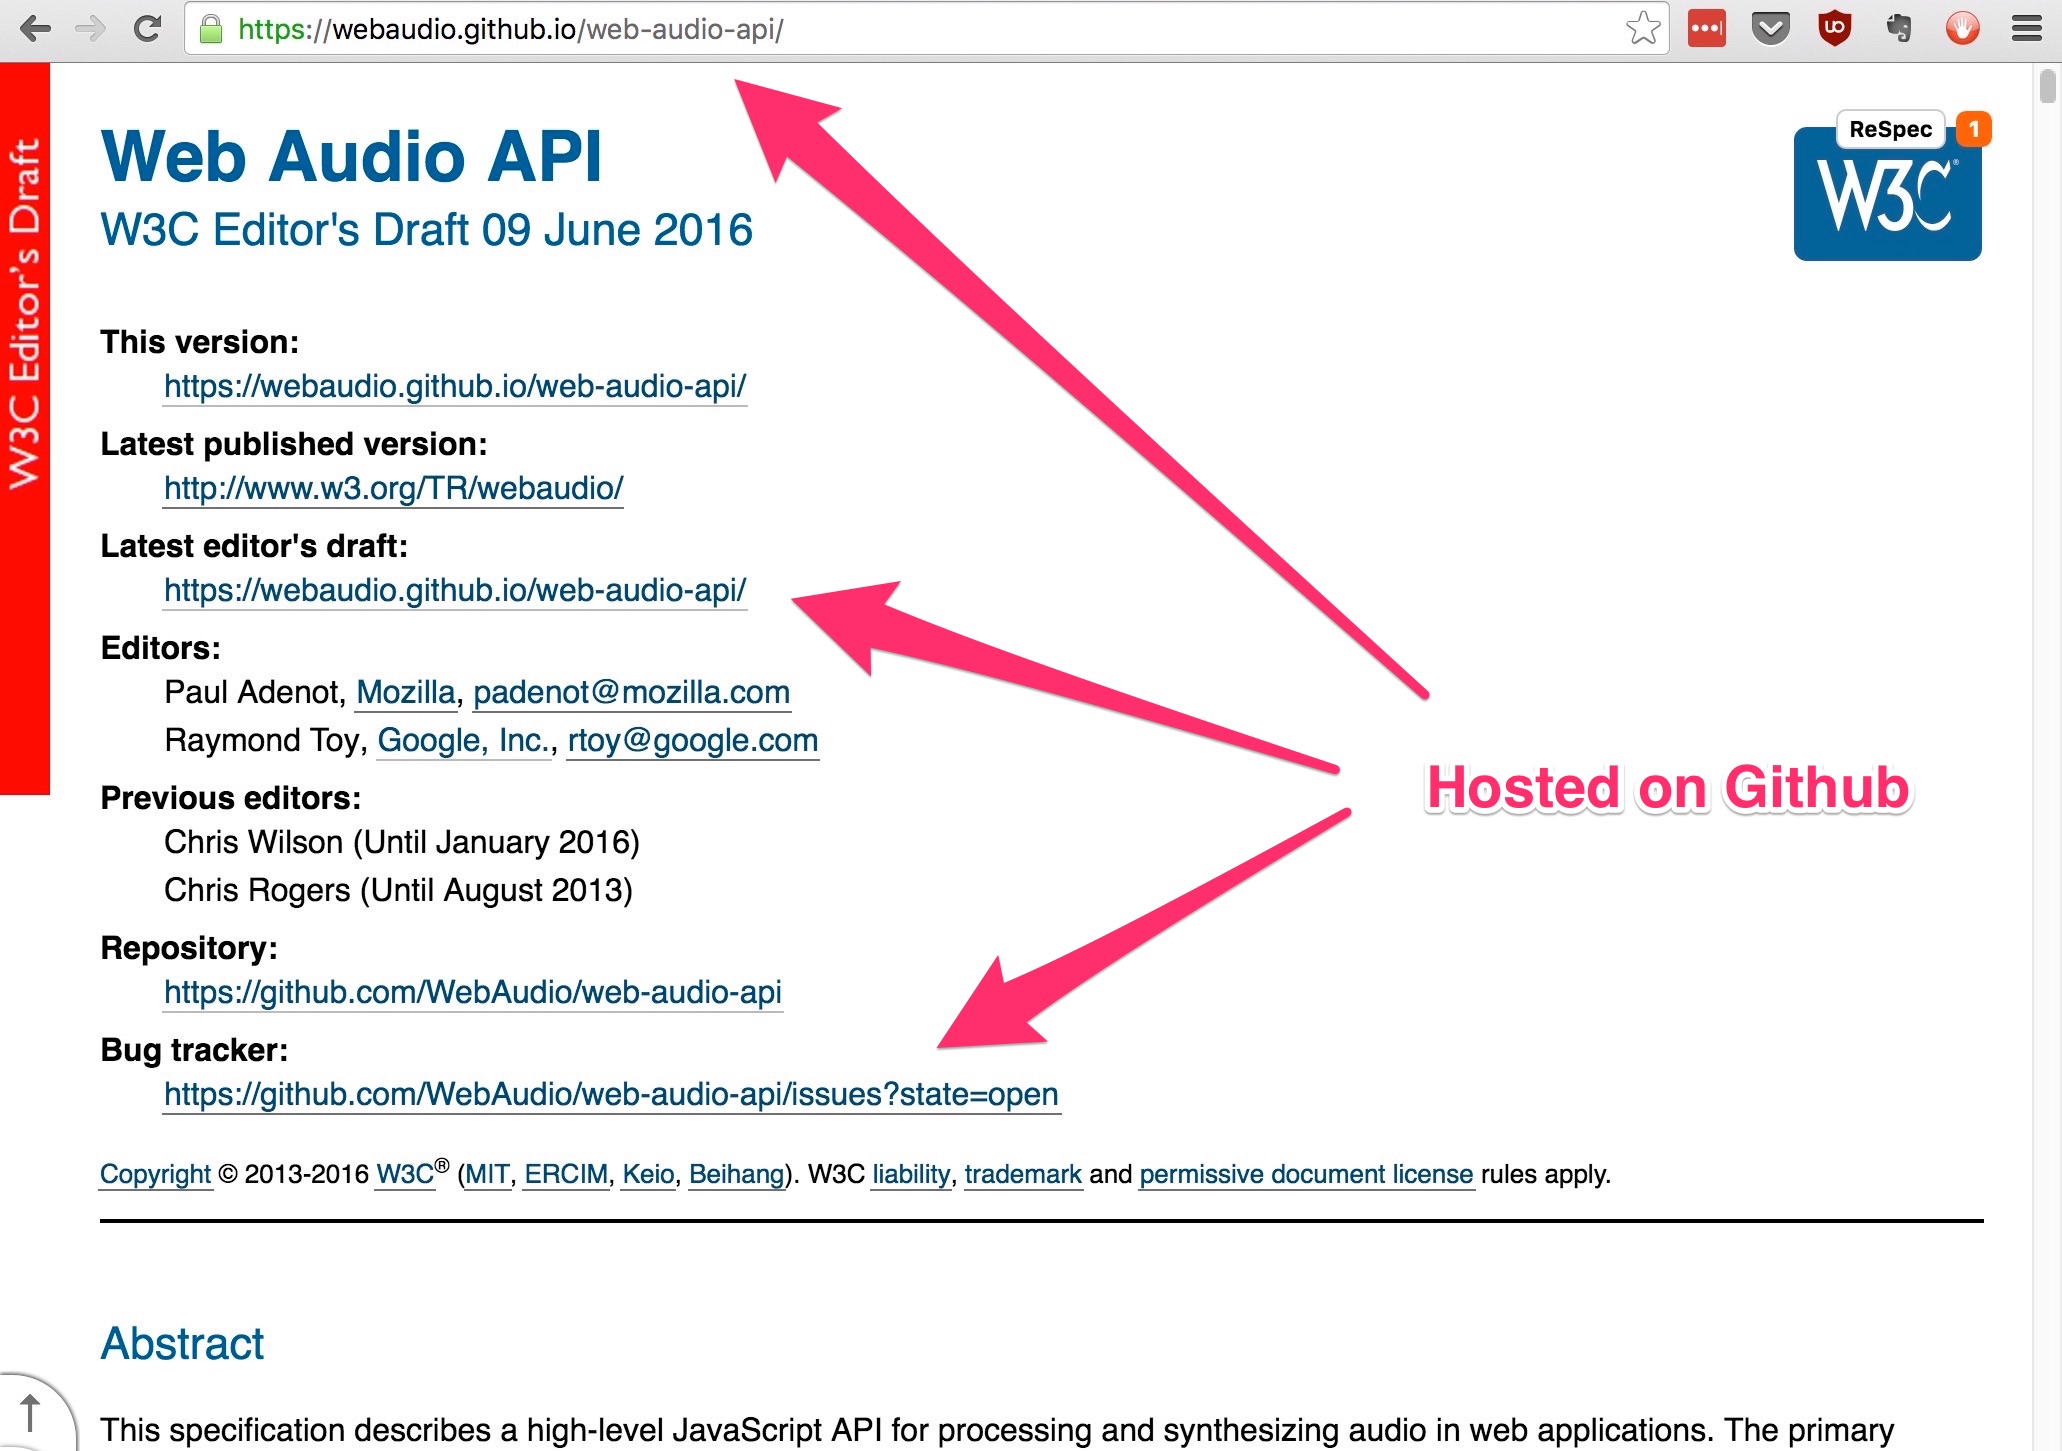Open the permissive document license link
Viewport: 2062px width, 1451px height.
pos(1306,1174)
